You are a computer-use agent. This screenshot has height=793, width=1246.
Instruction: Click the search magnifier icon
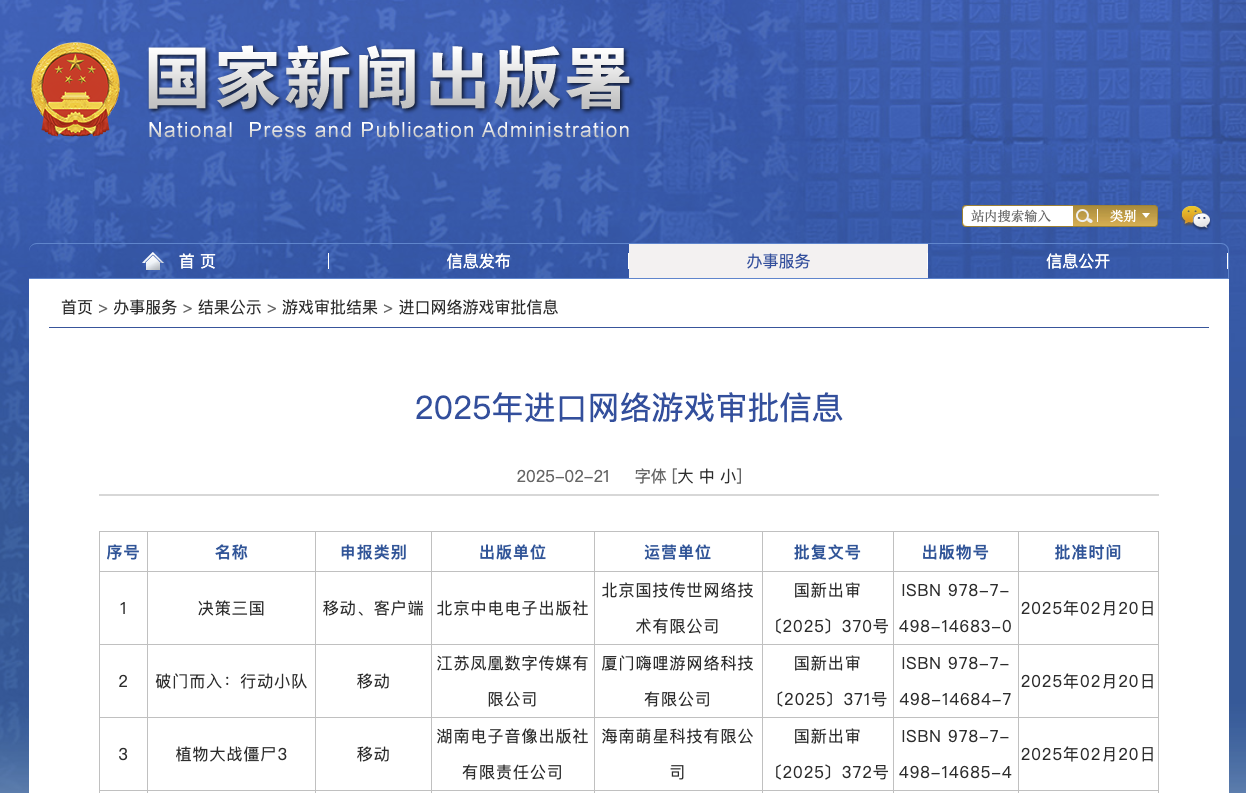pyautogui.click(x=1083, y=216)
